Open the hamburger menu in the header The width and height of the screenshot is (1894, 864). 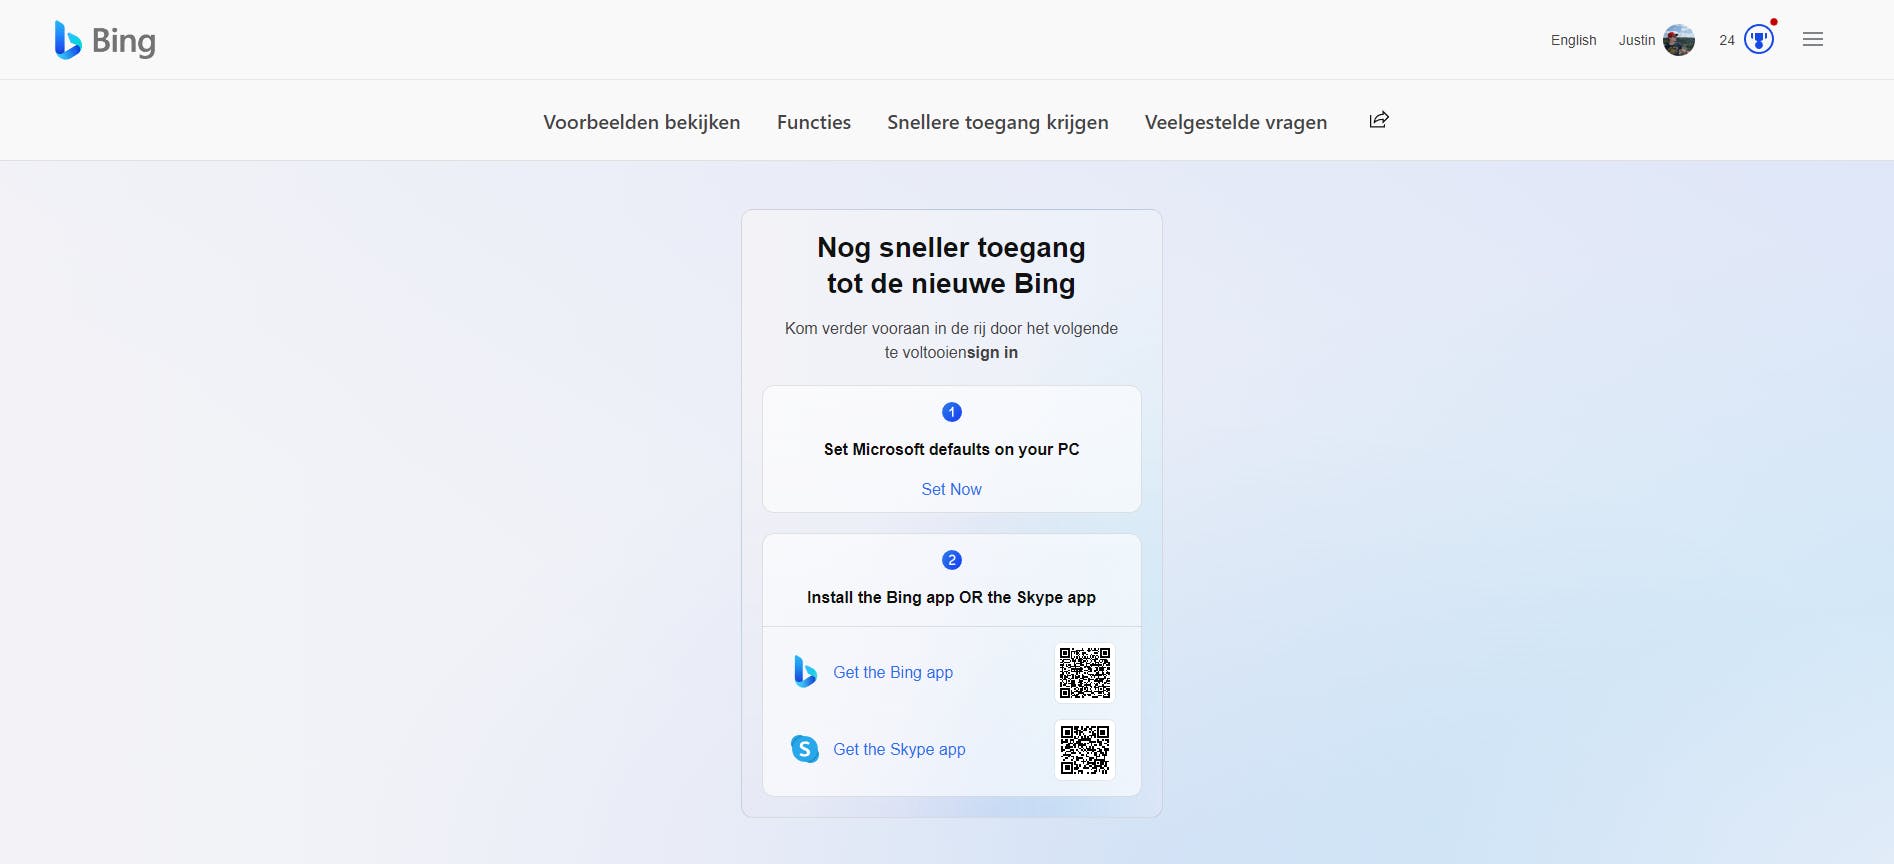pyautogui.click(x=1813, y=39)
